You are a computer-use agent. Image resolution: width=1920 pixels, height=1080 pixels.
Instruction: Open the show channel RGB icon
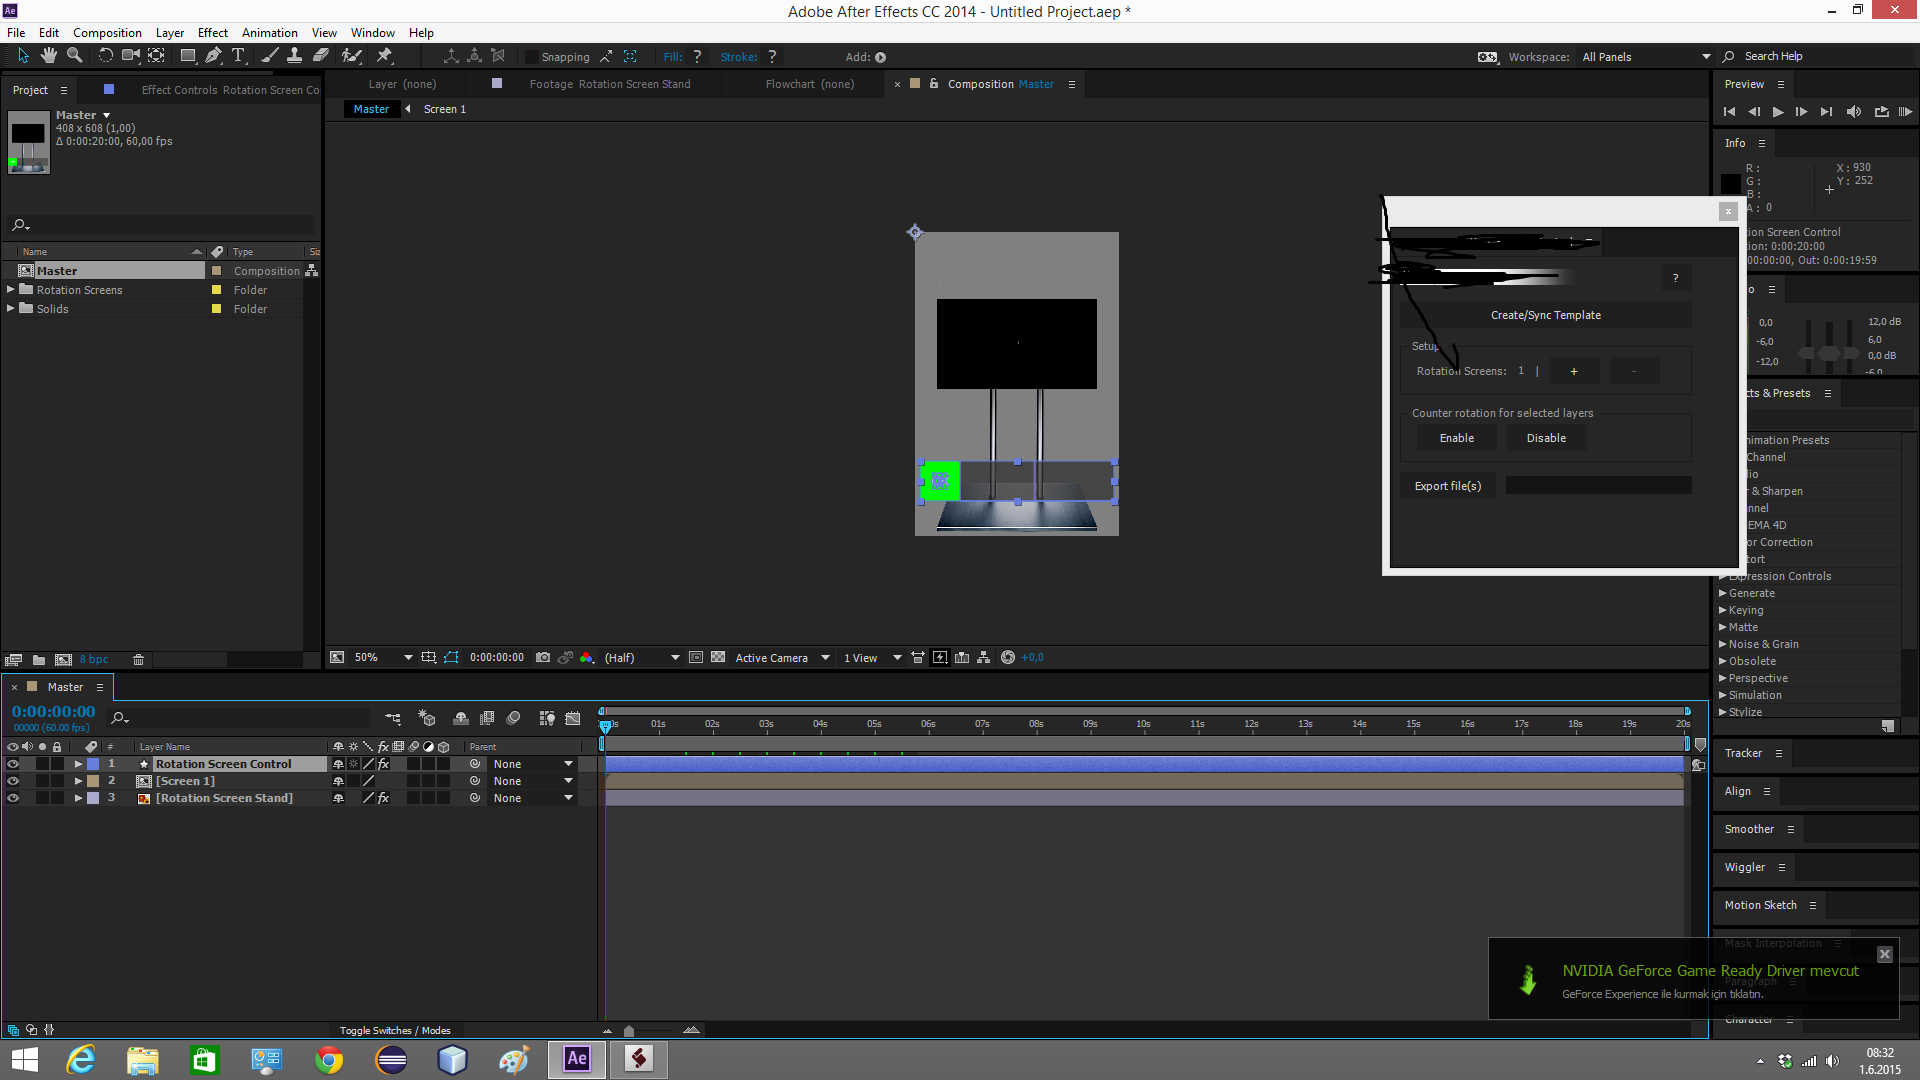click(x=587, y=658)
